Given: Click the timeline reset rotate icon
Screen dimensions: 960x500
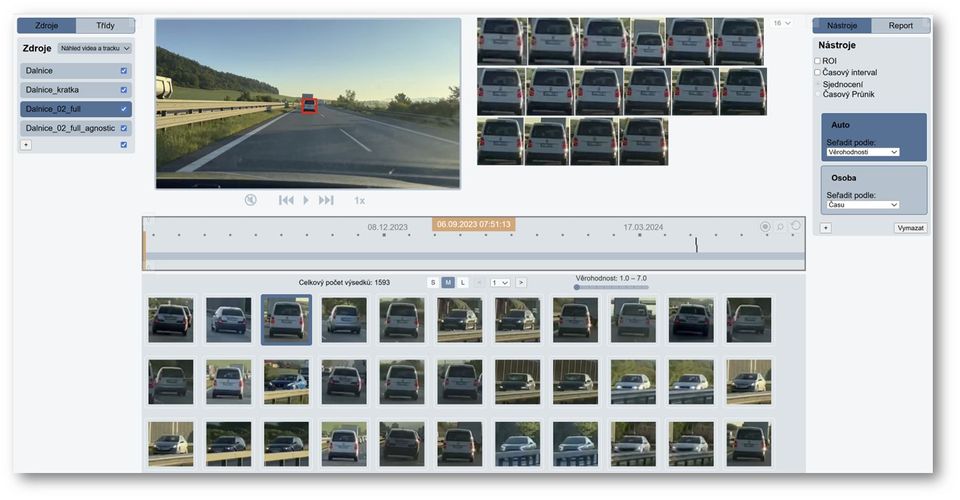Looking at the screenshot, I should click(x=795, y=226).
